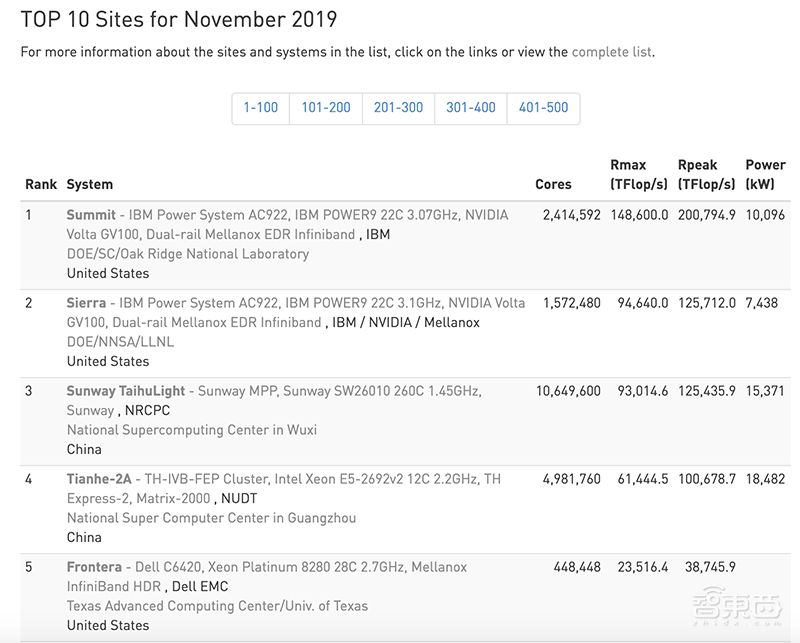Switch to the 201-300 range
This screenshot has width=800, height=643.
[x=398, y=108]
